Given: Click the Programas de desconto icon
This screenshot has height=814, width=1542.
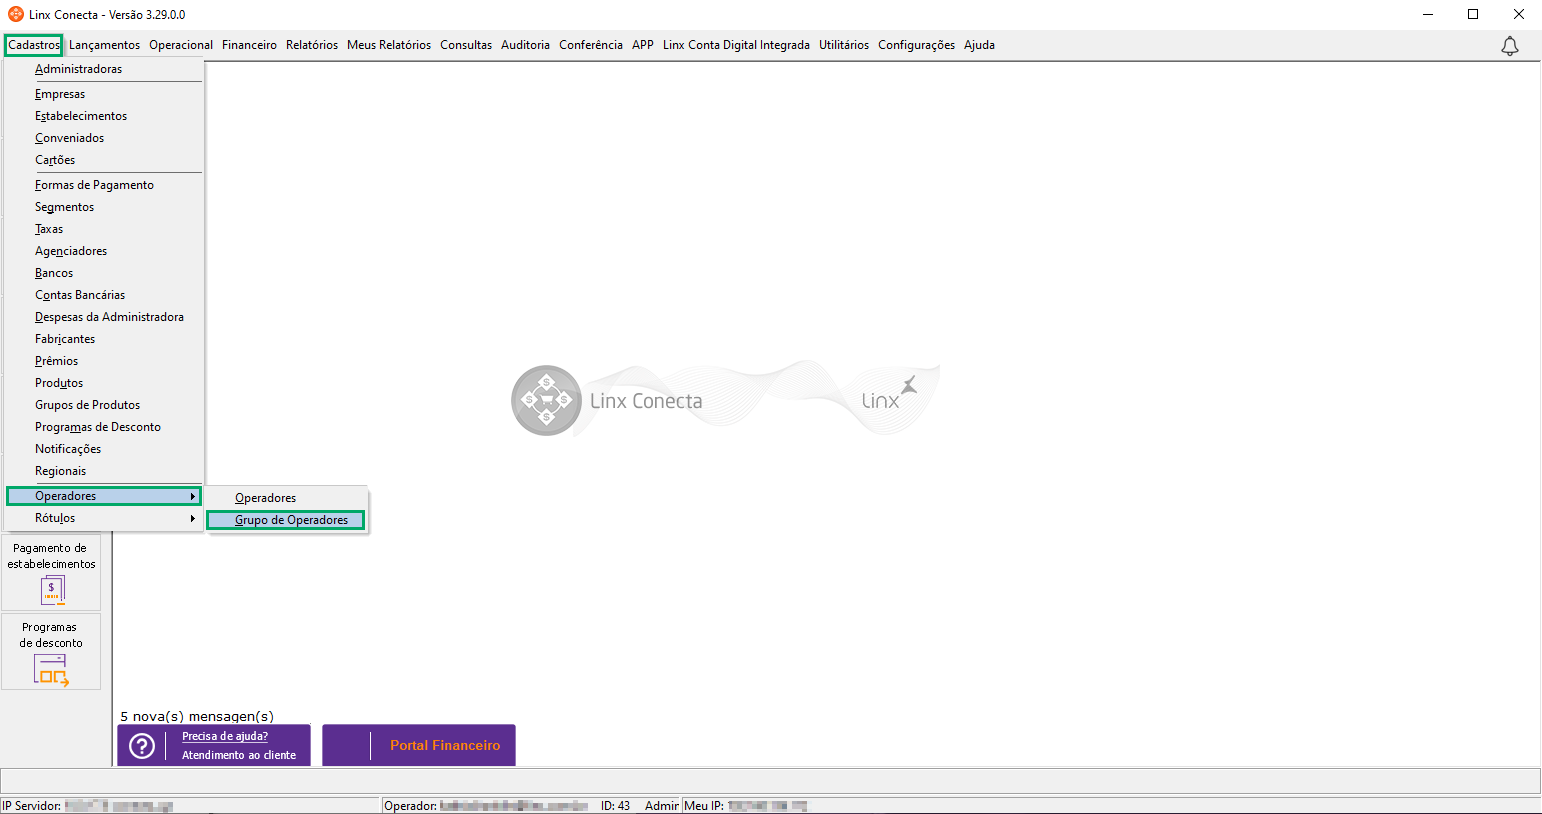Looking at the screenshot, I should [51, 670].
